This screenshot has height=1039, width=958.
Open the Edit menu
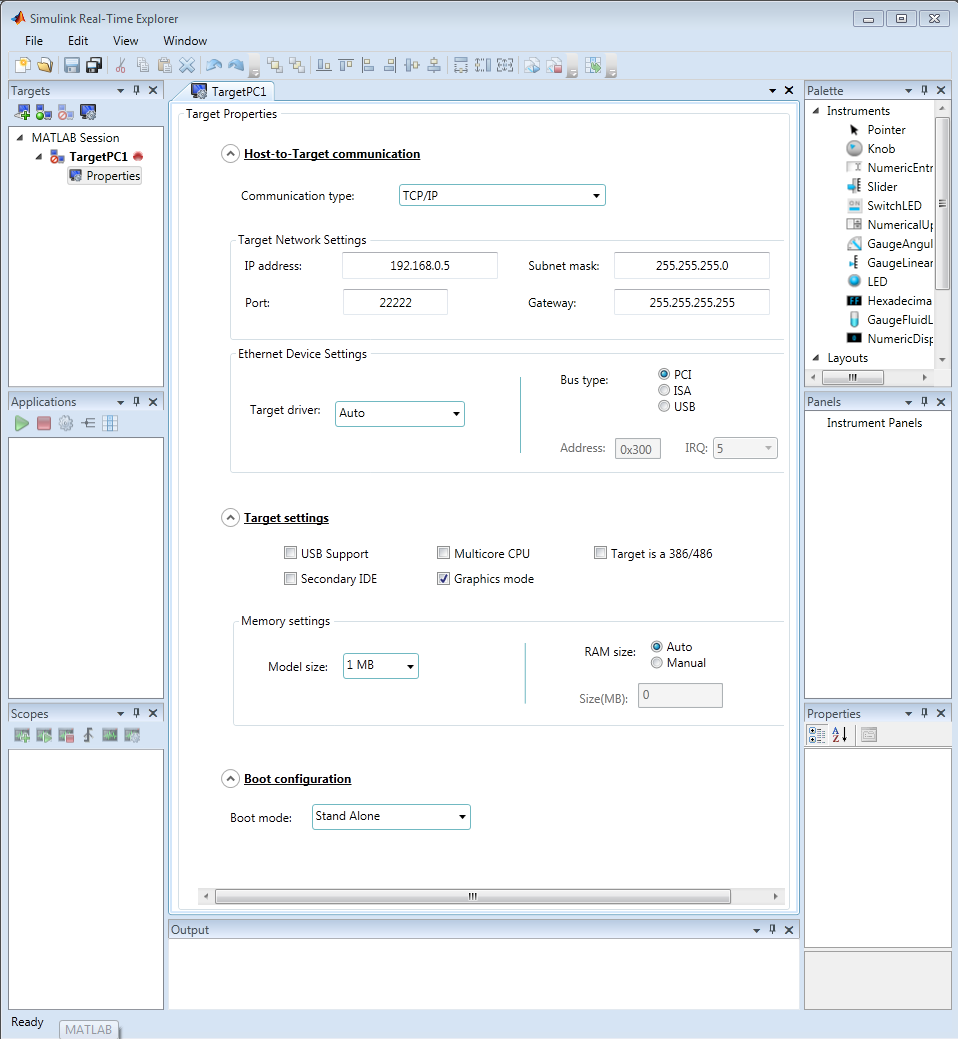[x=78, y=41]
